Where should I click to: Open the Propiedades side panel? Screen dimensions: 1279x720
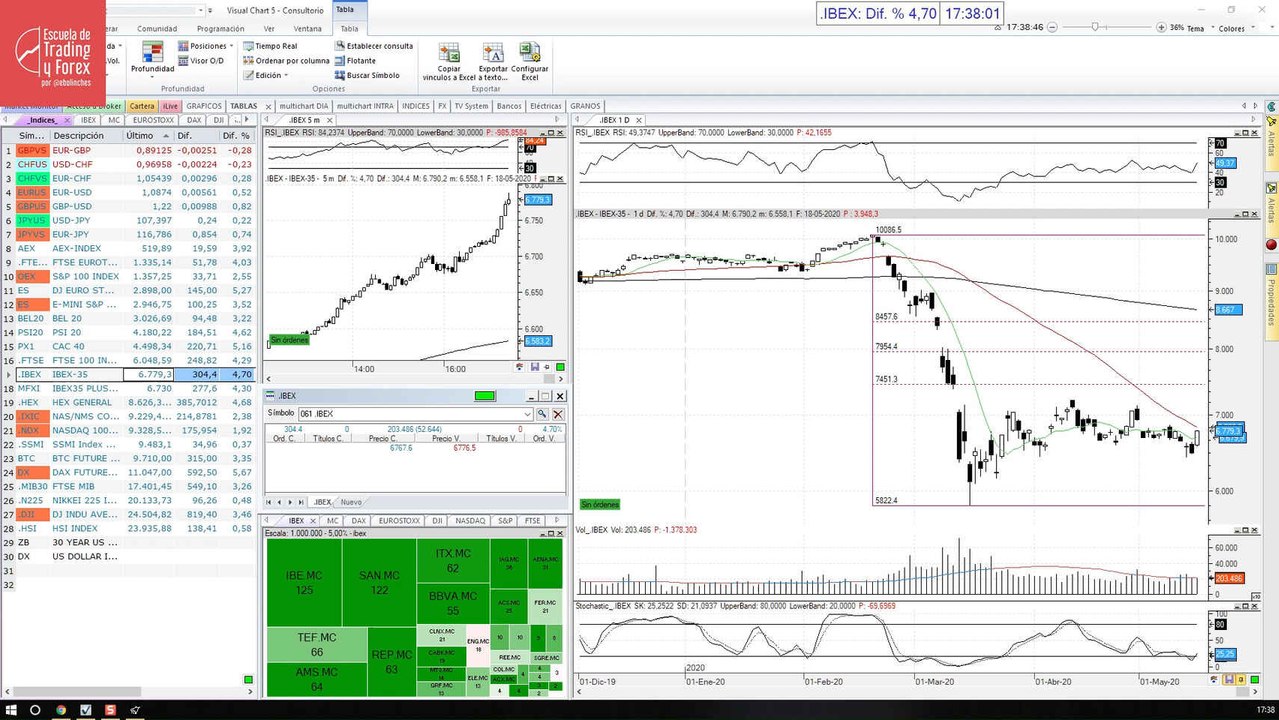click(1271, 301)
